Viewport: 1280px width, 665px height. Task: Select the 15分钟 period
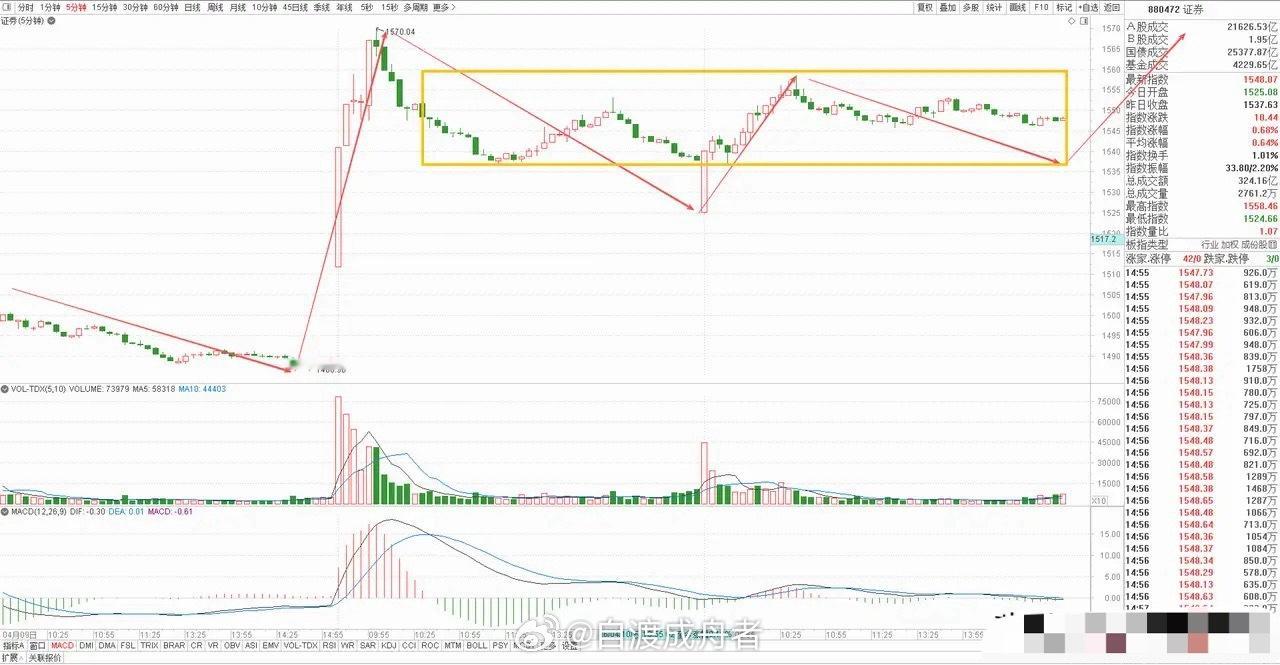point(105,7)
